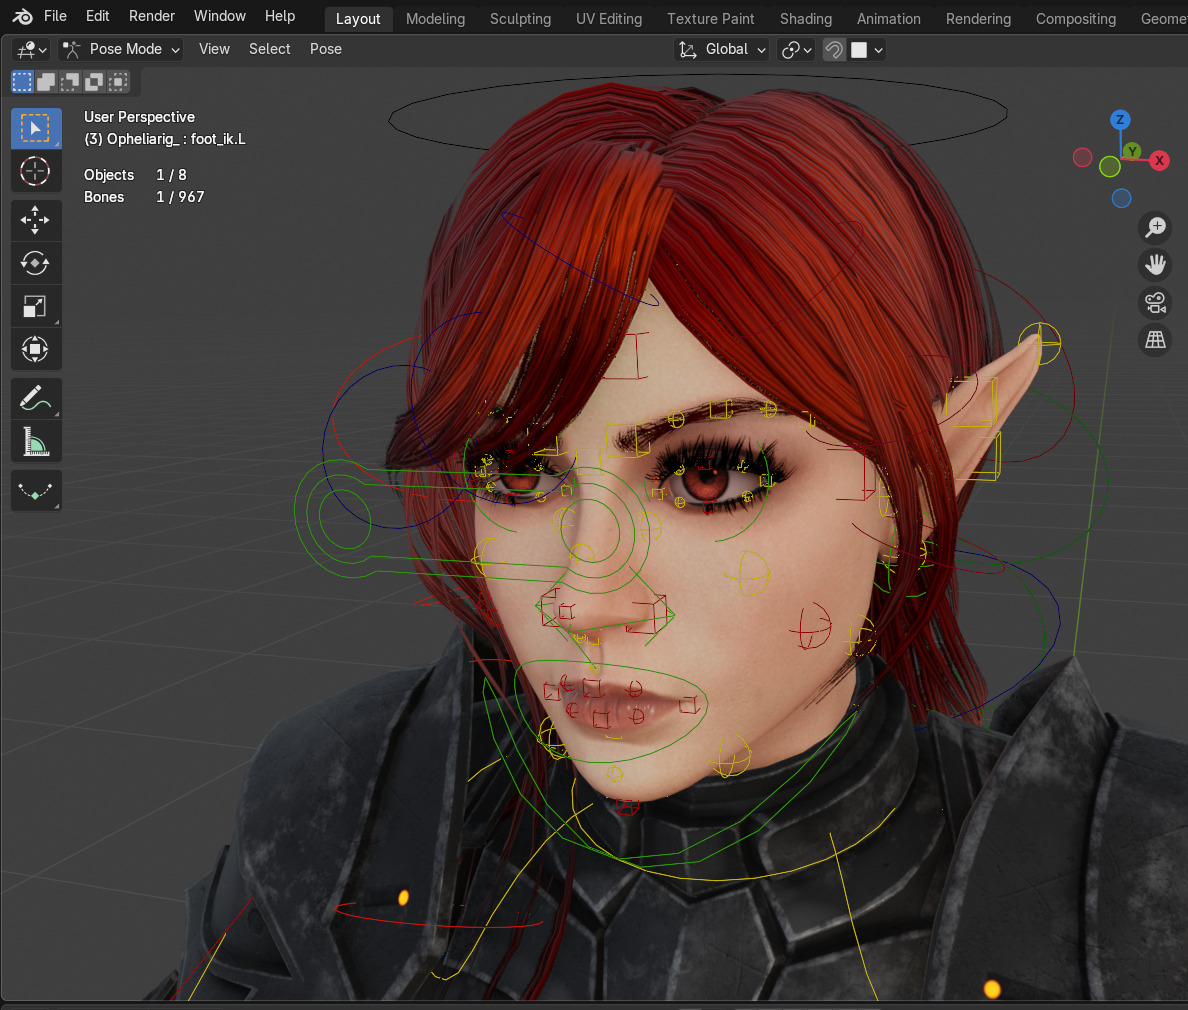
Task: Set selection mode to subtract selection
Action: [70, 82]
